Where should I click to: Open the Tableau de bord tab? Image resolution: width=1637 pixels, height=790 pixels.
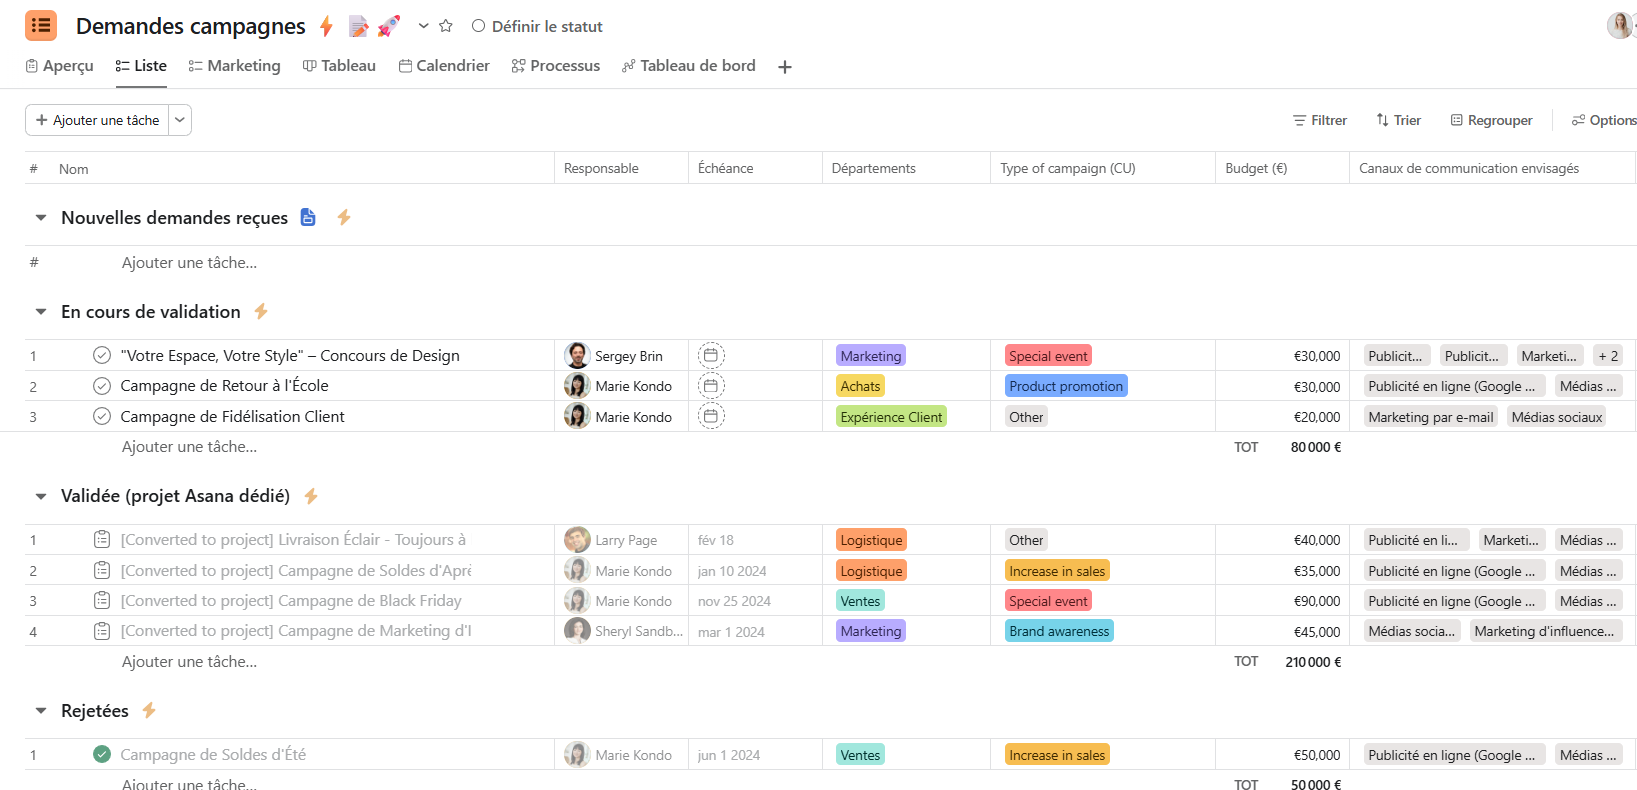pyautogui.click(x=688, y=66)
